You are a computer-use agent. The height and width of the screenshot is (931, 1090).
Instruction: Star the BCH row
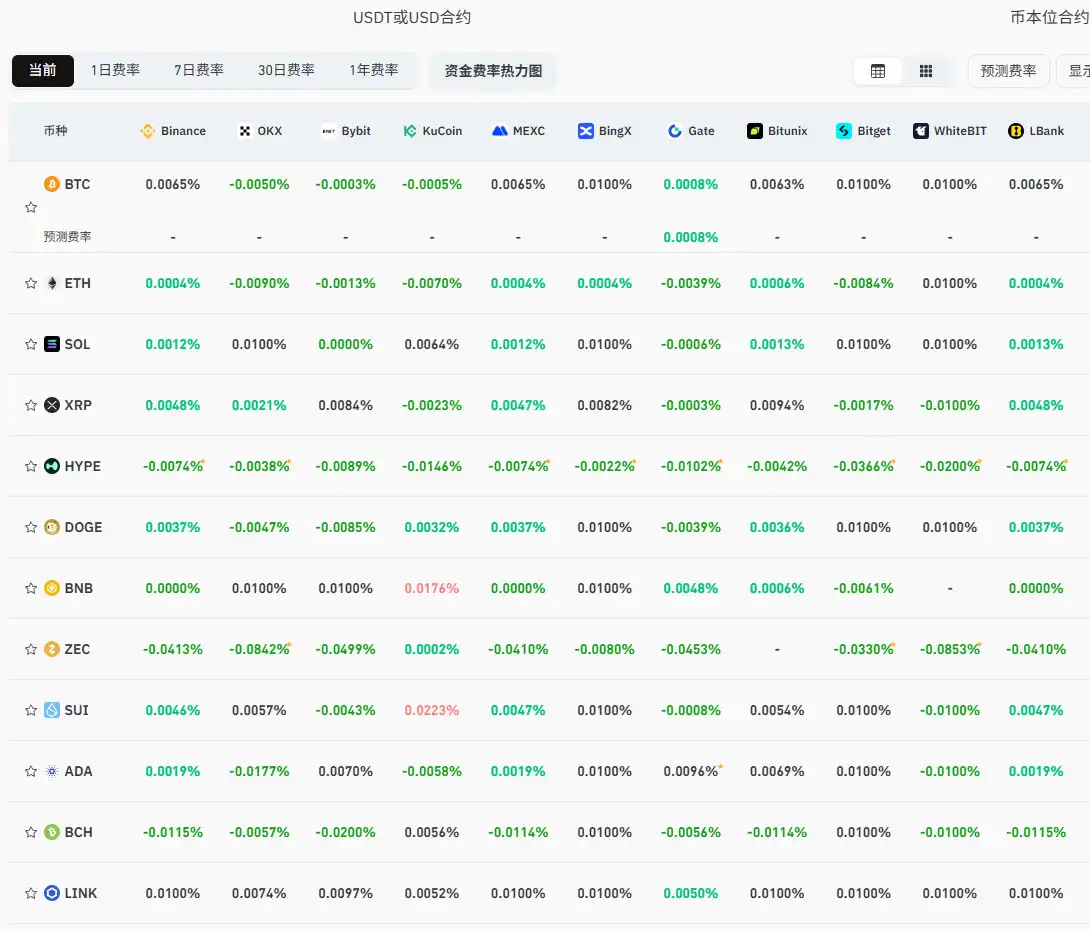pyautogui.click(x=31, y=832)
